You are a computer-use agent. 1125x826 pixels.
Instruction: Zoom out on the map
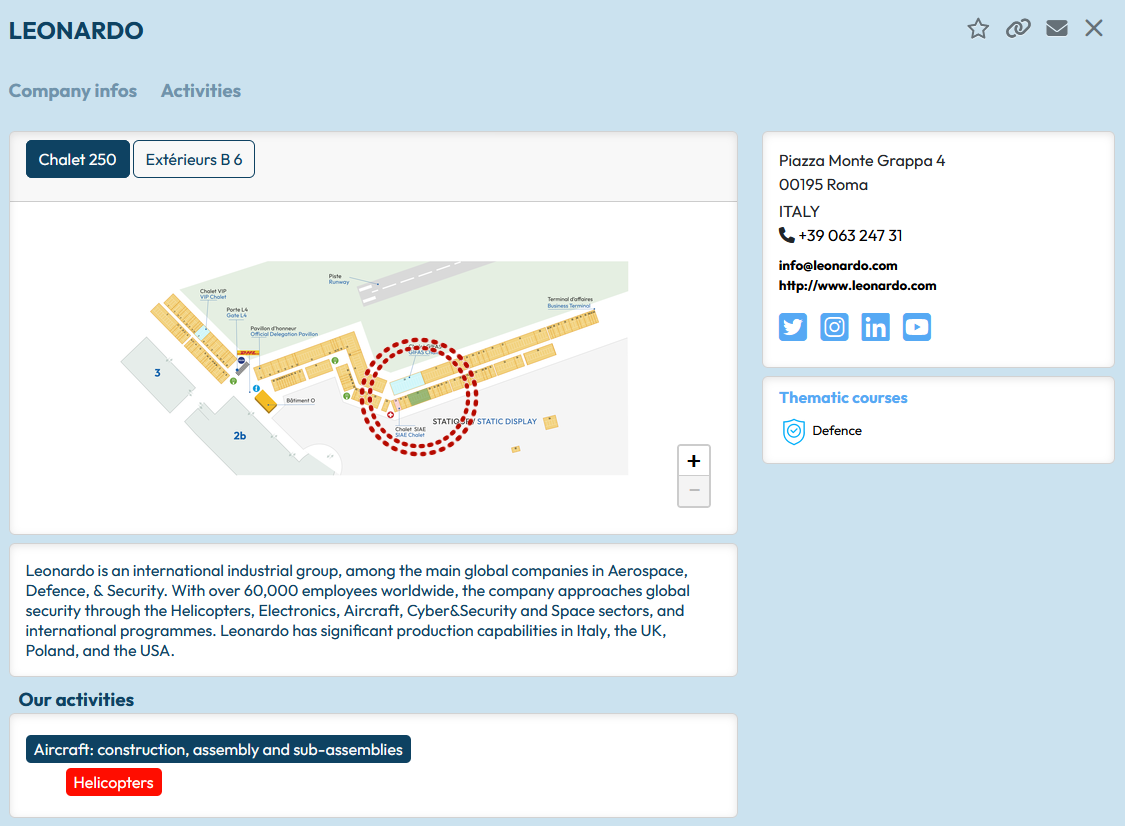[694, 491]
